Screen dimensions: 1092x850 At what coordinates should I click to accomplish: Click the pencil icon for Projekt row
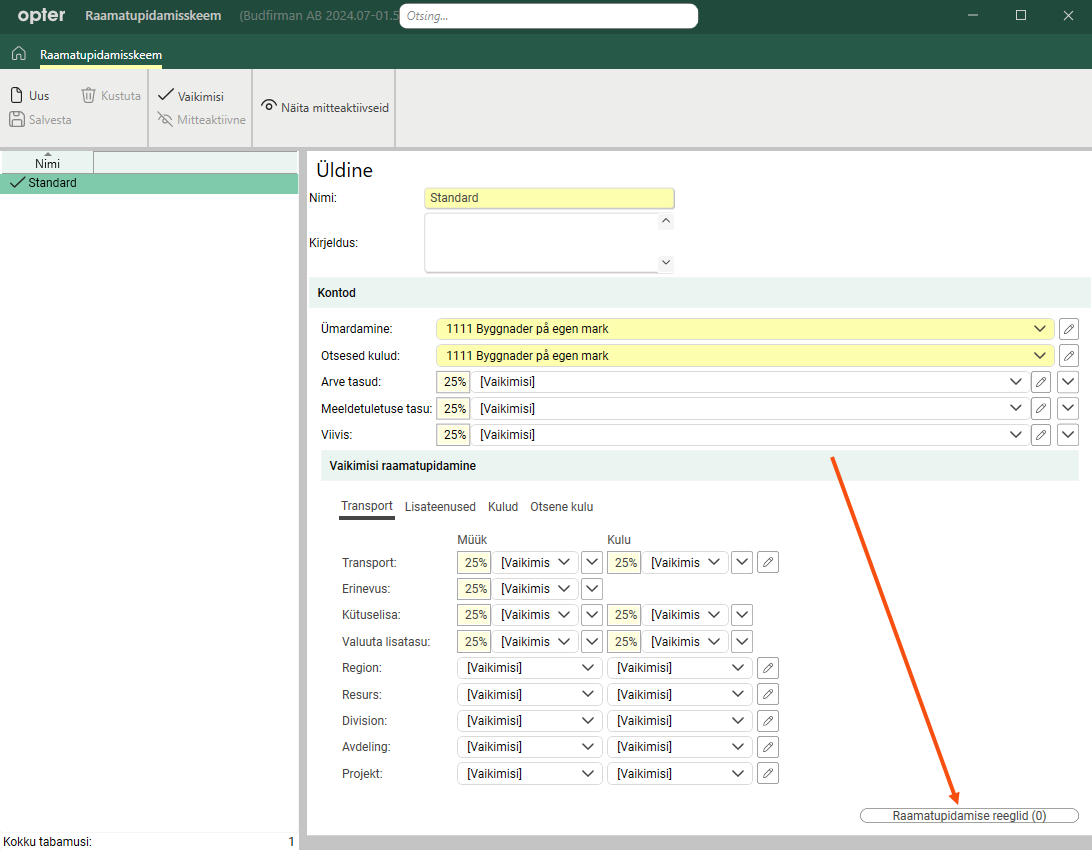click(767, 773)
